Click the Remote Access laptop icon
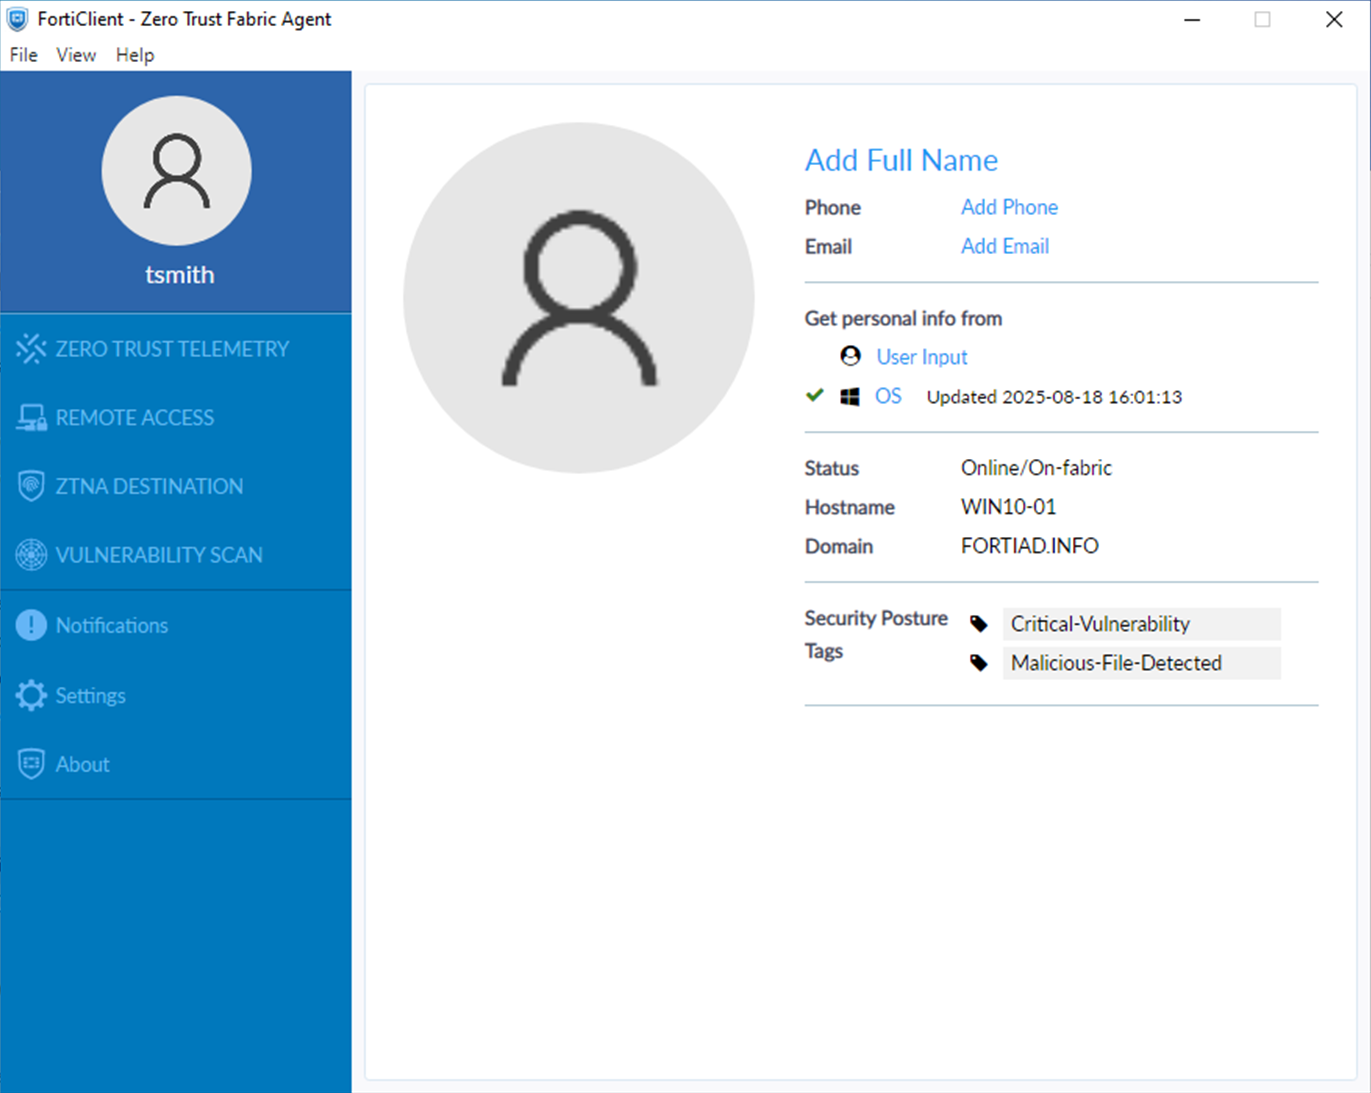Image resolution: width=1371 pixels, height=1093 pixels. pyautogui.click(x=31, y=418)
